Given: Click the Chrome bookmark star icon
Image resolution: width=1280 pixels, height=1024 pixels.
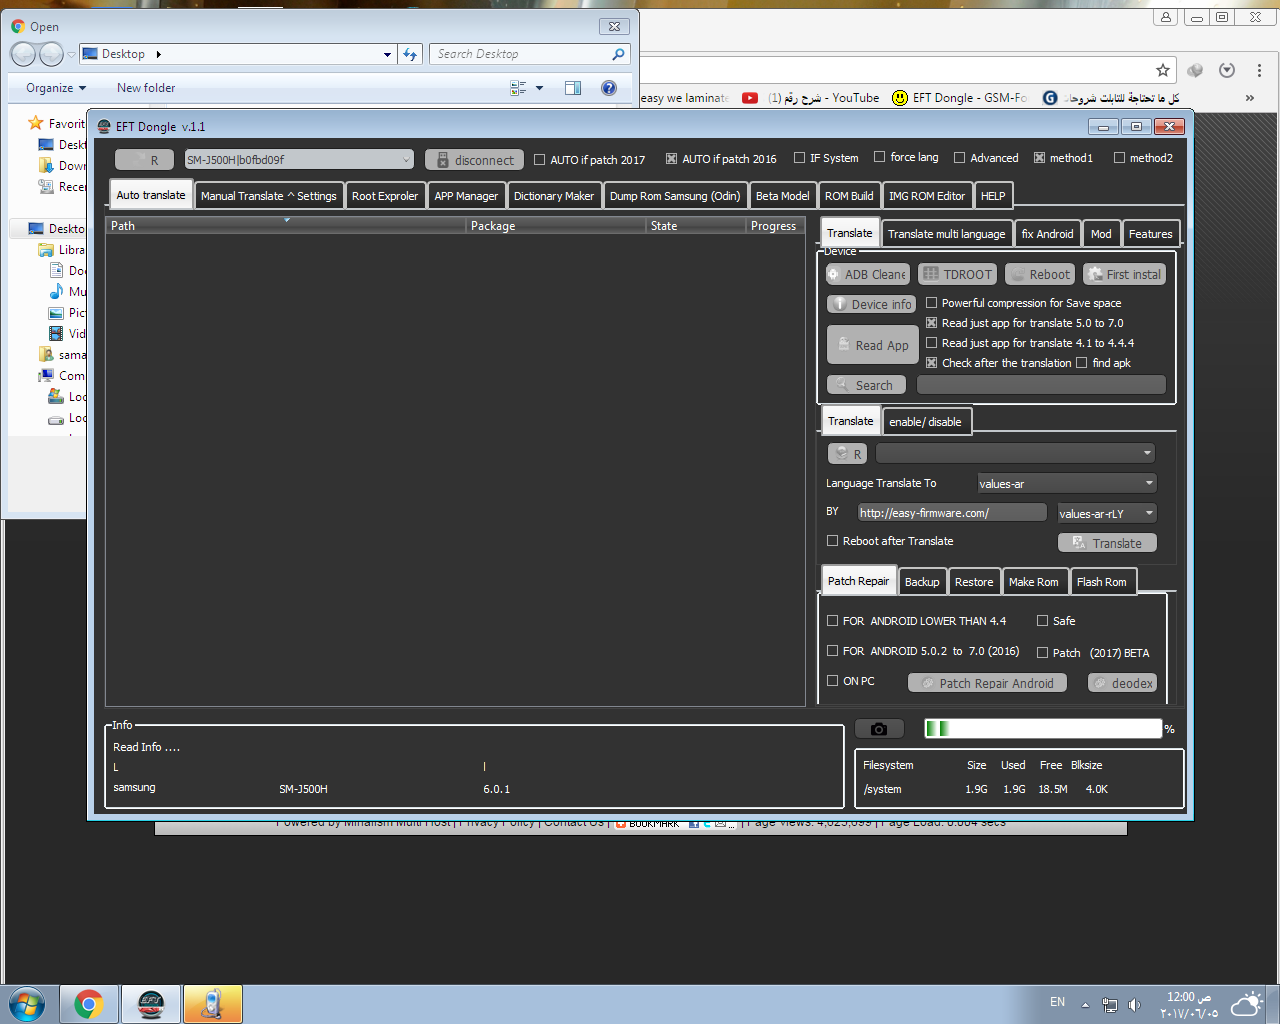Looking at the screenshot, I should click(1162, 70).
